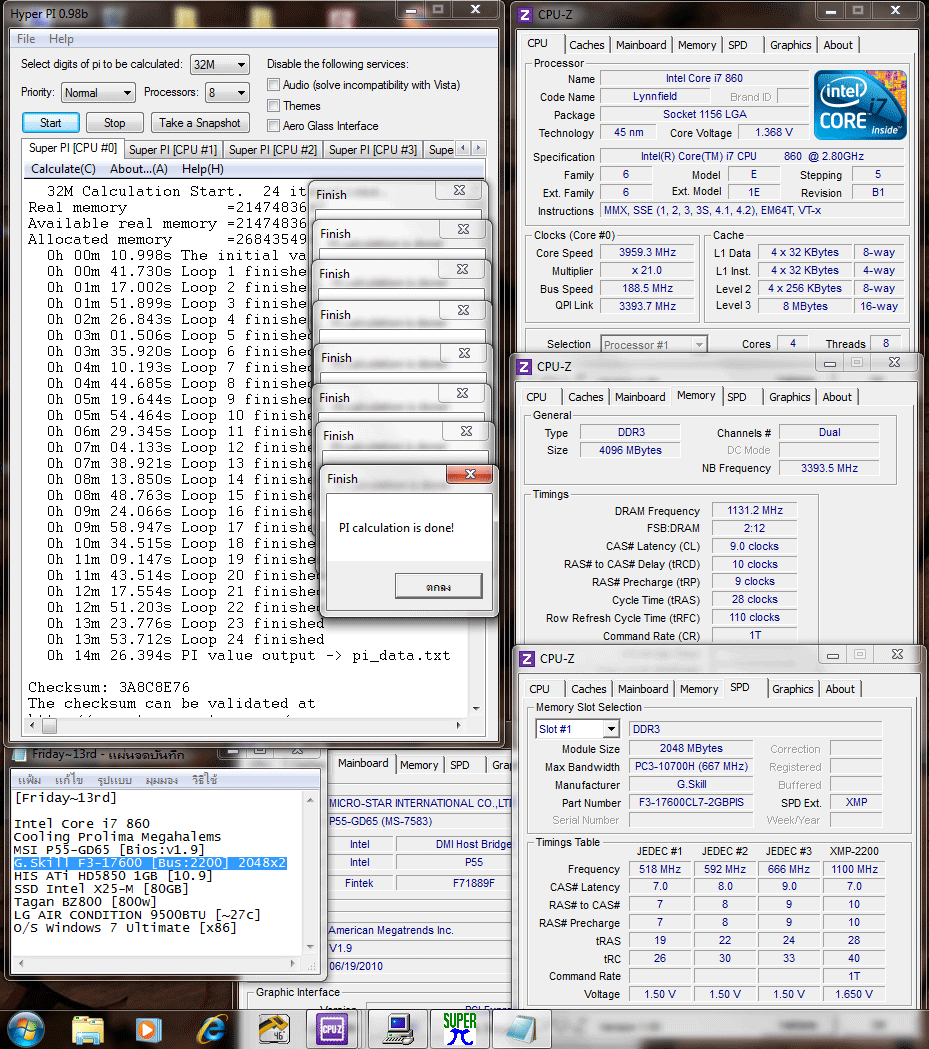Click the CPU-Z logo in the SPD window title
The height and width of the screenshot is (1049, 929).
click(527, 659)
